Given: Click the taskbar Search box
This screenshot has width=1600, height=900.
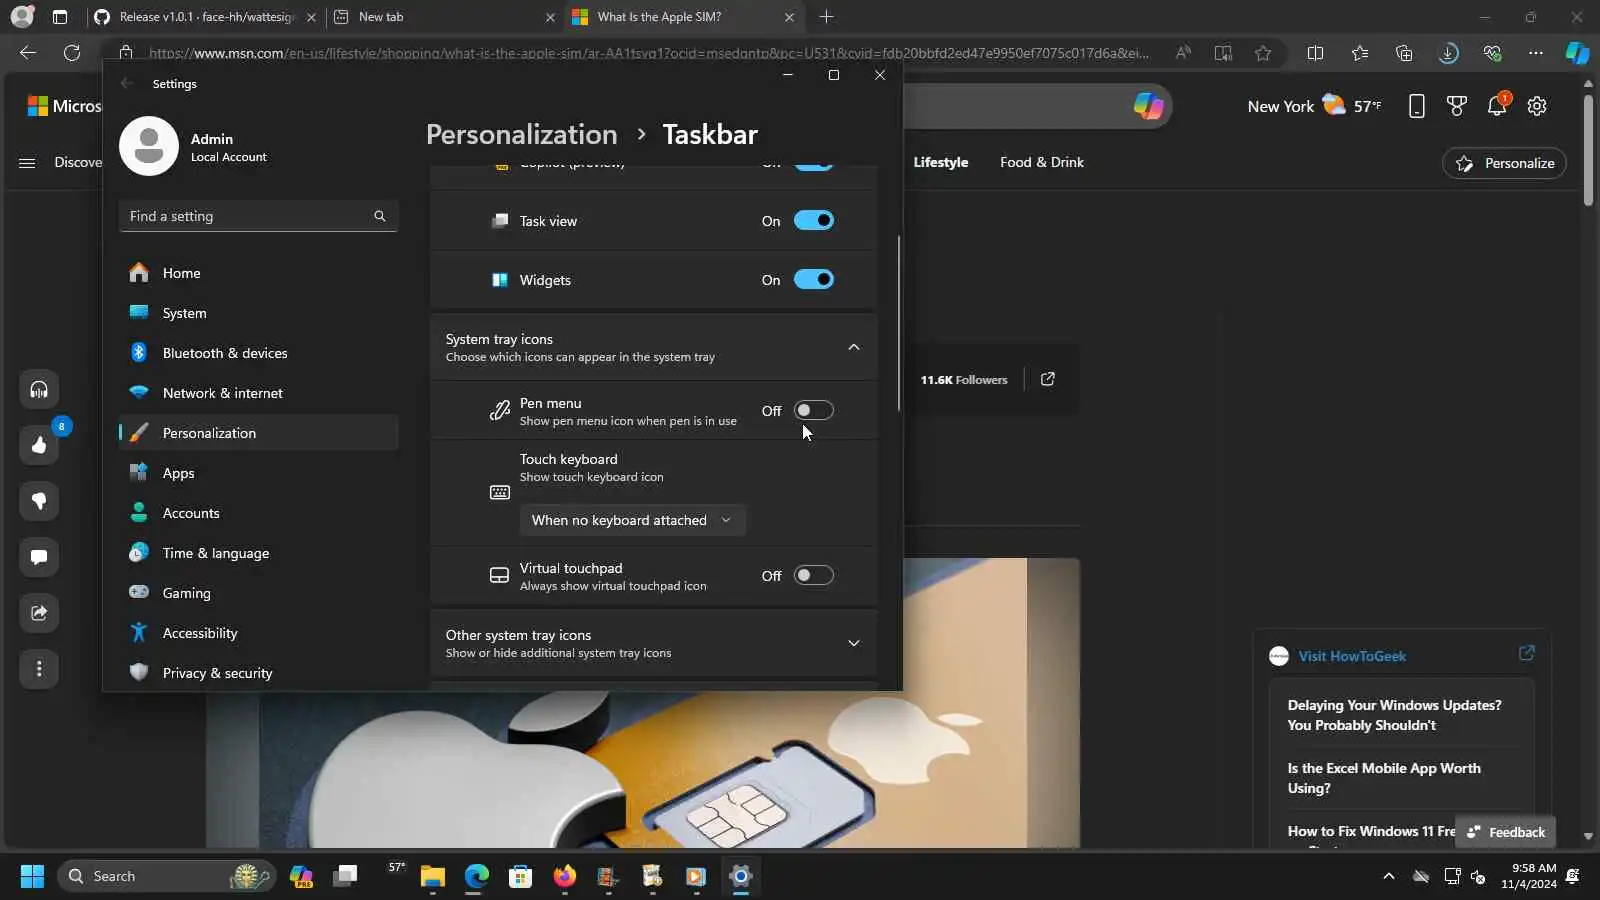Looking at the screenshot, I should coord(167,877).
